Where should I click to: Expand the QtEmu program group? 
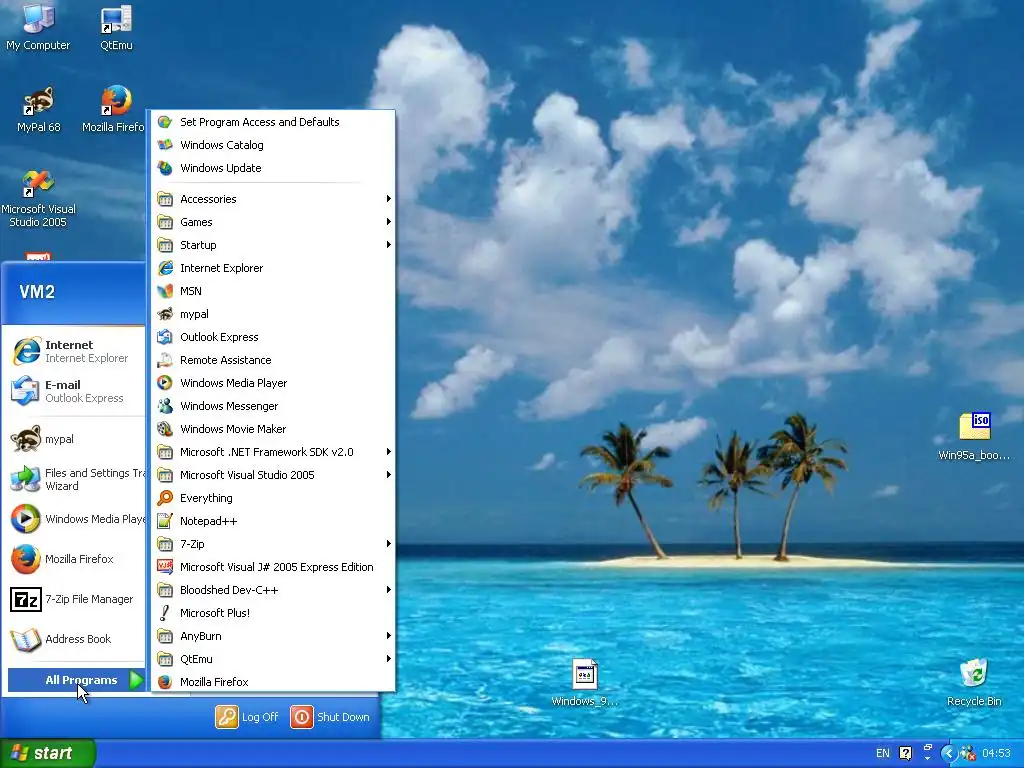273,659
